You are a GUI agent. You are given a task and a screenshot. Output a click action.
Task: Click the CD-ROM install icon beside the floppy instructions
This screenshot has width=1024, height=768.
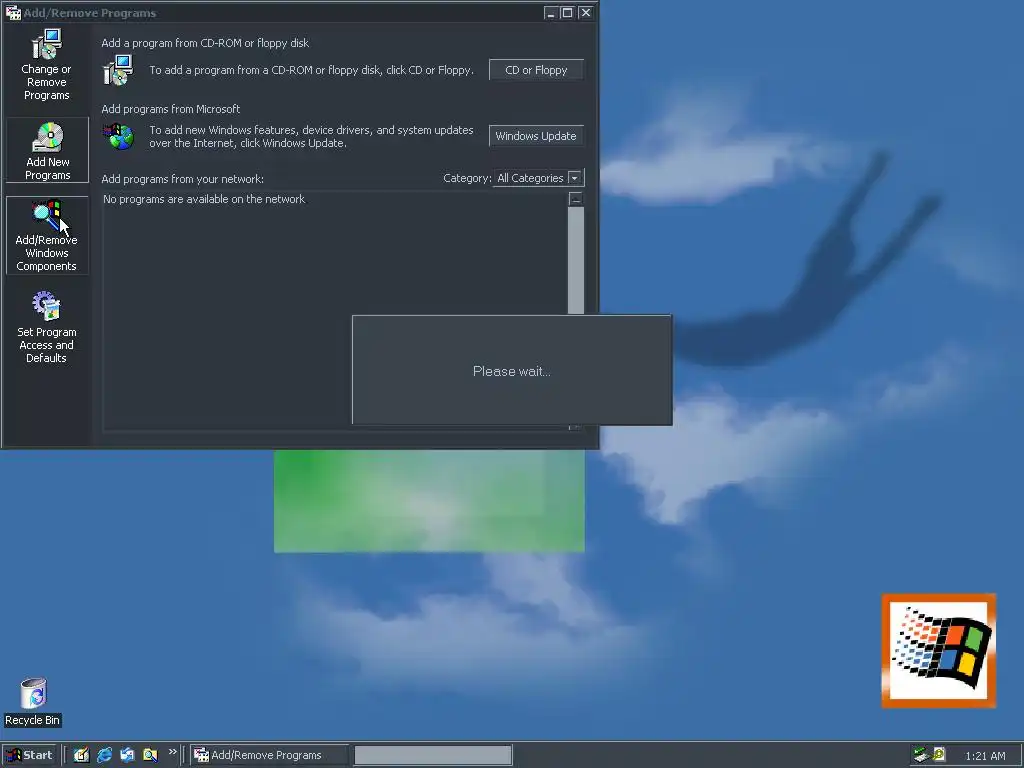(x=118, y=70)
